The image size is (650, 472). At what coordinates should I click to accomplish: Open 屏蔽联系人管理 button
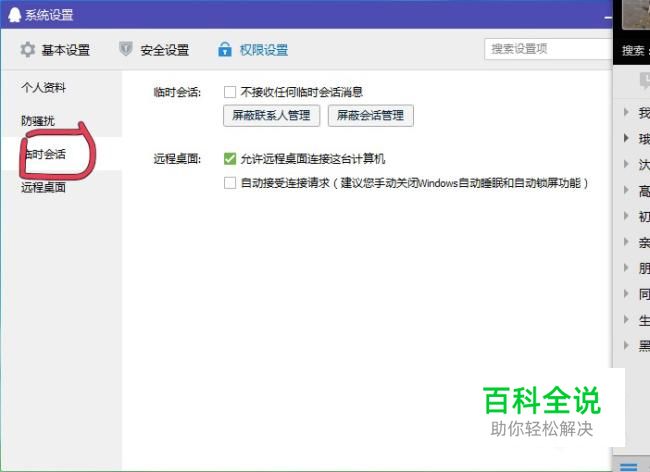pyautogui.click(x=271, y=115)
